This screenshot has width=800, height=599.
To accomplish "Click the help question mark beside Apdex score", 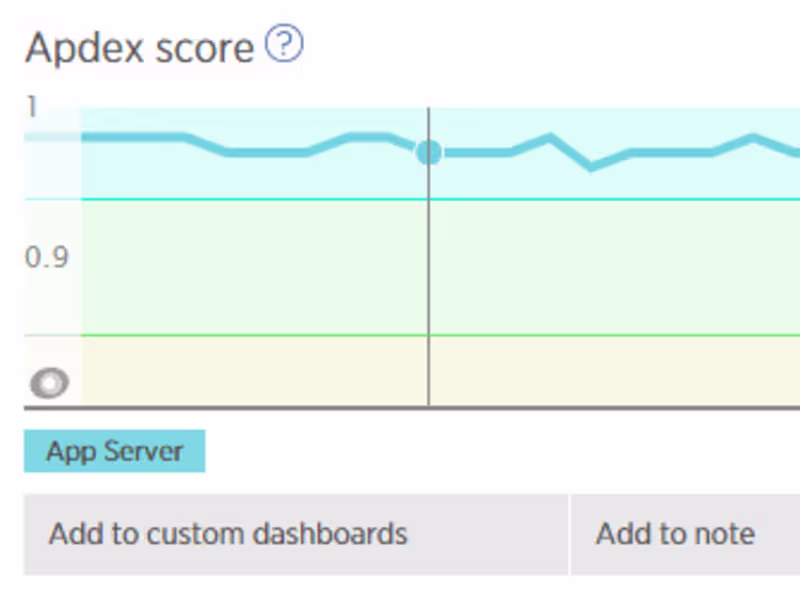I will click(285, 45).
